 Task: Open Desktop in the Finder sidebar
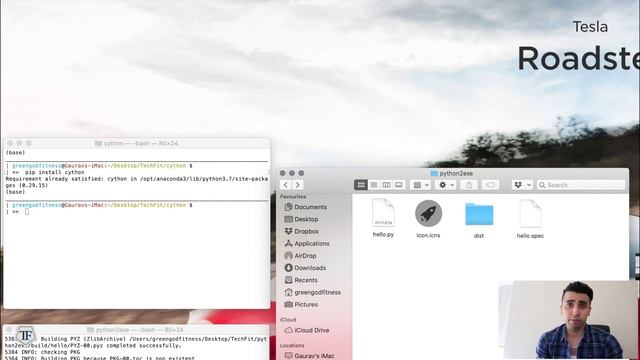pos(301,219)
